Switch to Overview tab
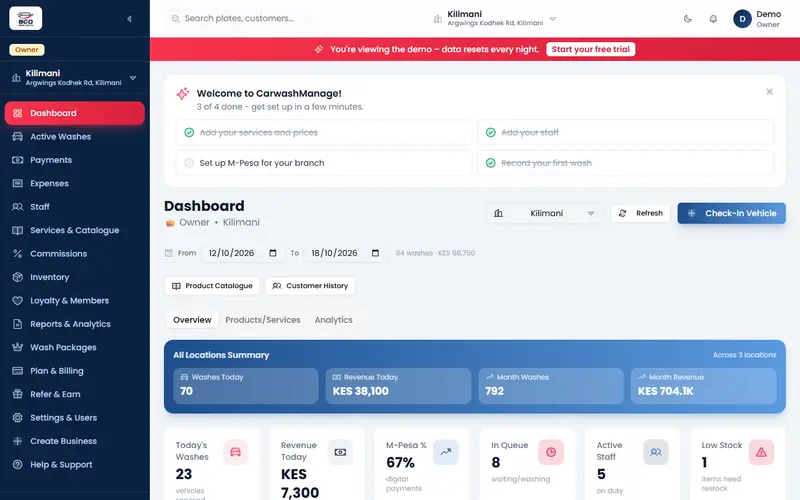Image resolution: width=800 pixels, height=500 pixels. [x=192, y=320]
